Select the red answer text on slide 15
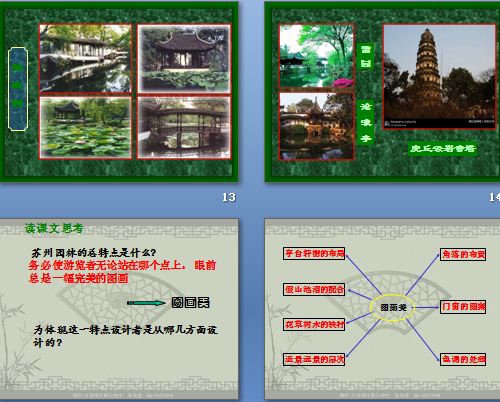This screenshot has height=402, width=500. (122, 271)
